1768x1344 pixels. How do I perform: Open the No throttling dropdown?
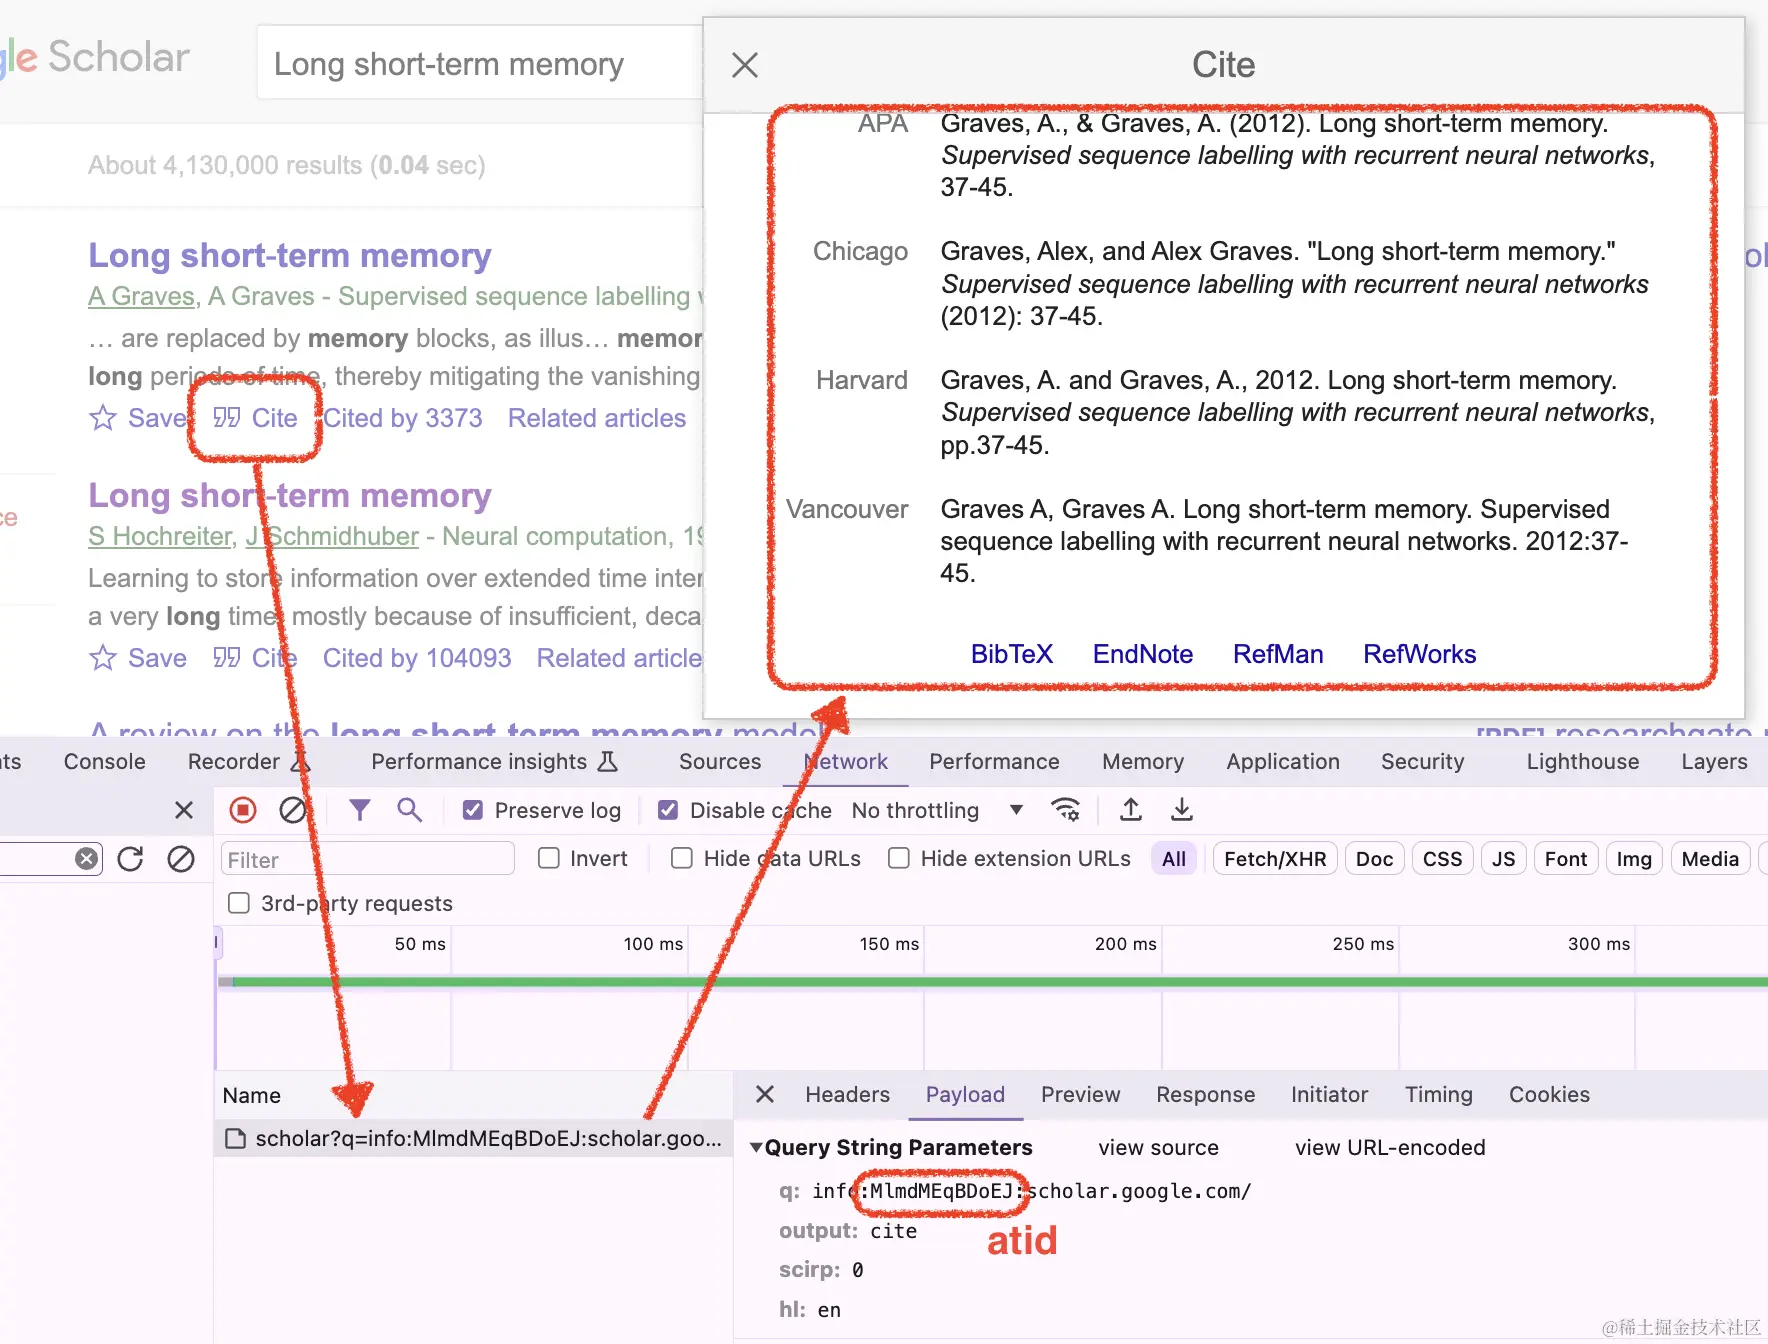point(937,810)
